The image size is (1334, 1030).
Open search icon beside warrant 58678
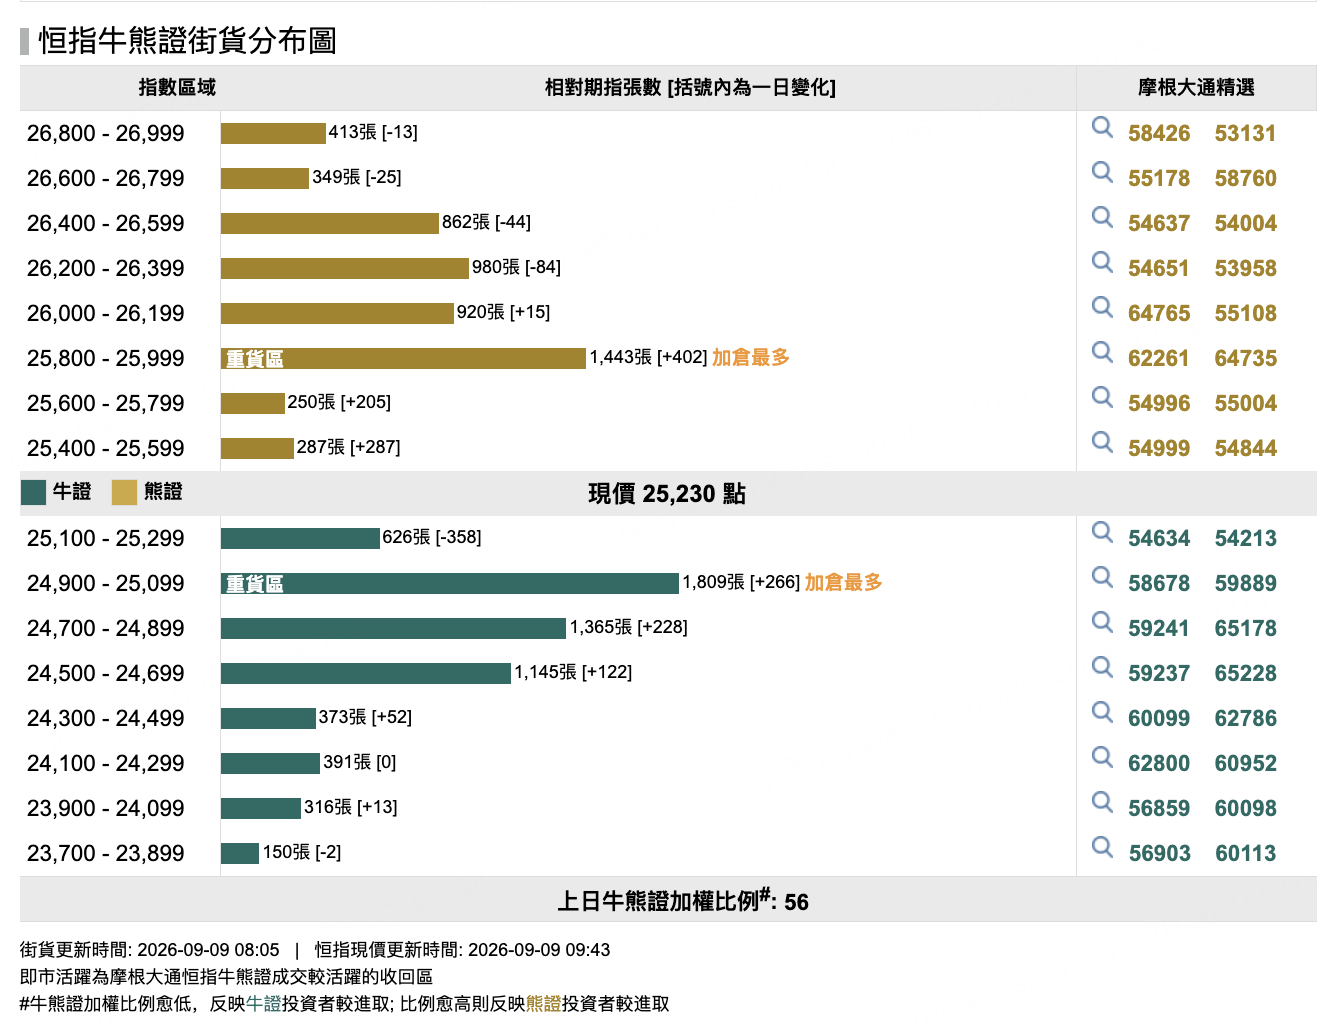coord(1102,577)
